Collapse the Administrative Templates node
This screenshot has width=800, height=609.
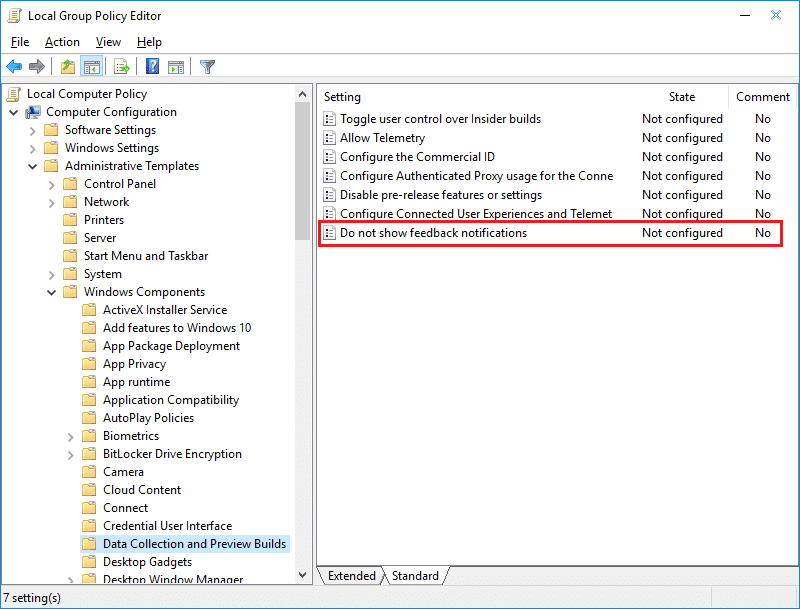33,166
